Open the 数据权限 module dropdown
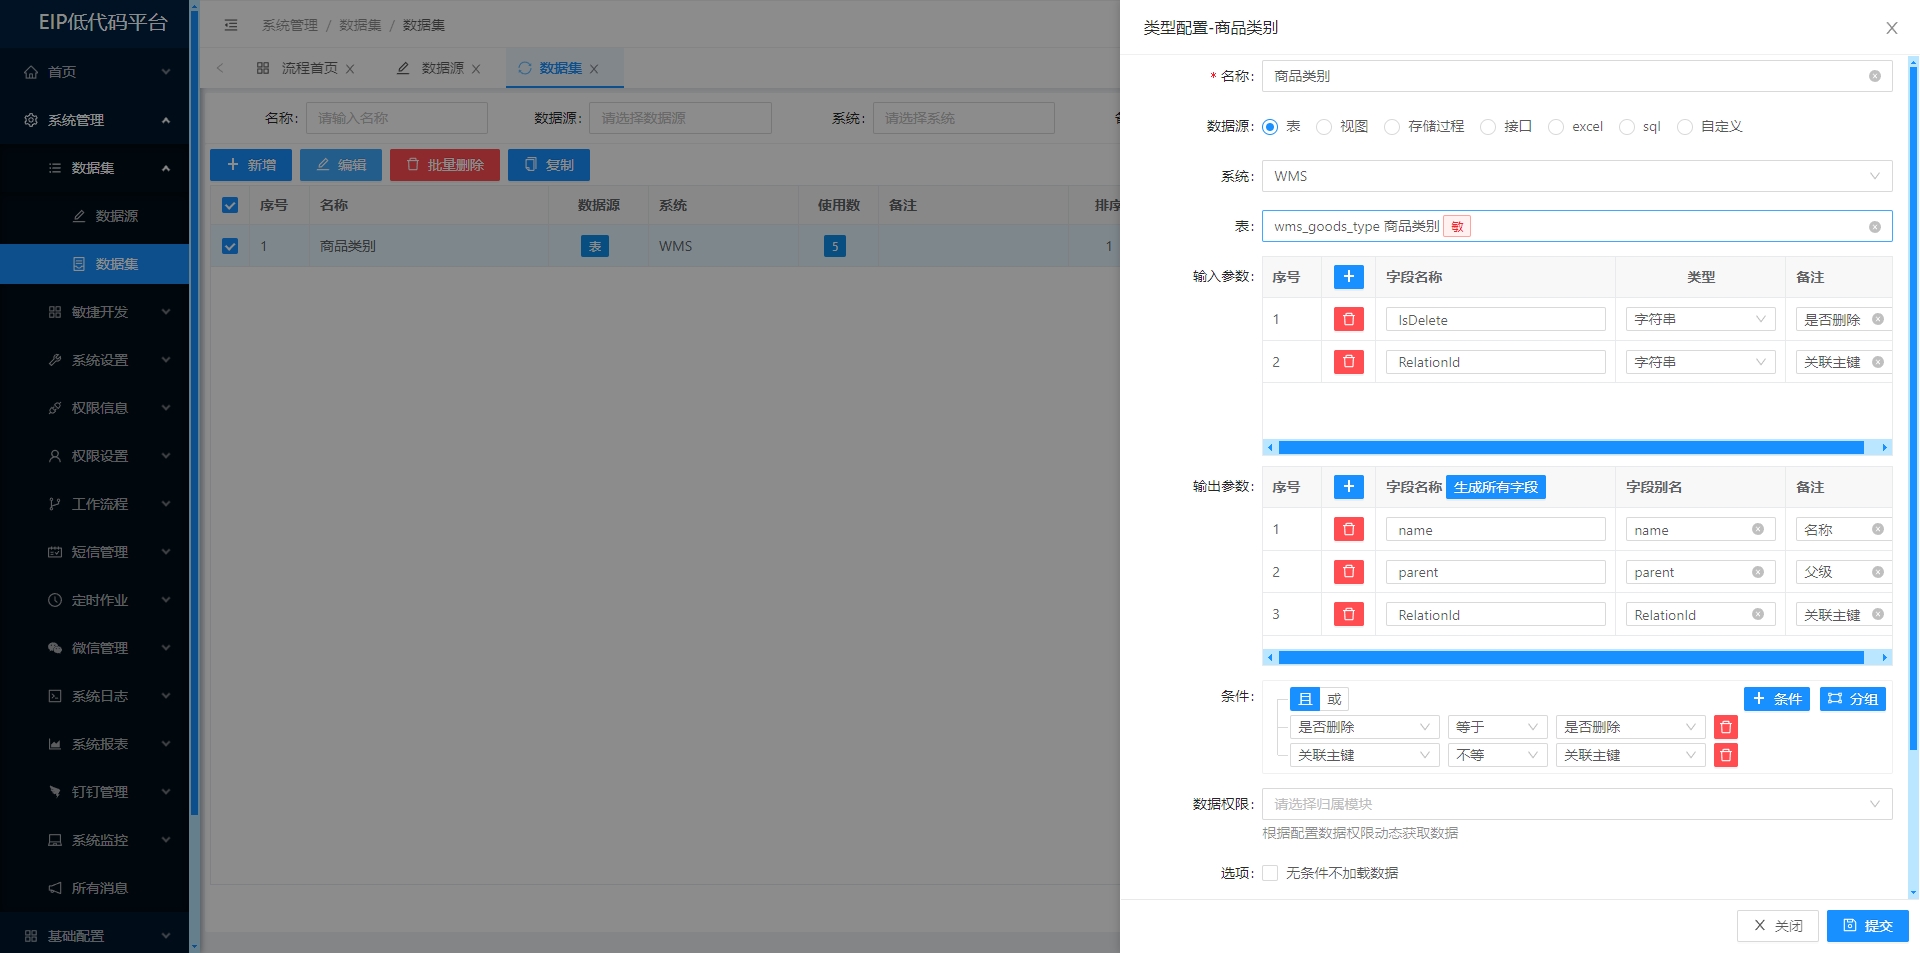 tap(1576, 804)
